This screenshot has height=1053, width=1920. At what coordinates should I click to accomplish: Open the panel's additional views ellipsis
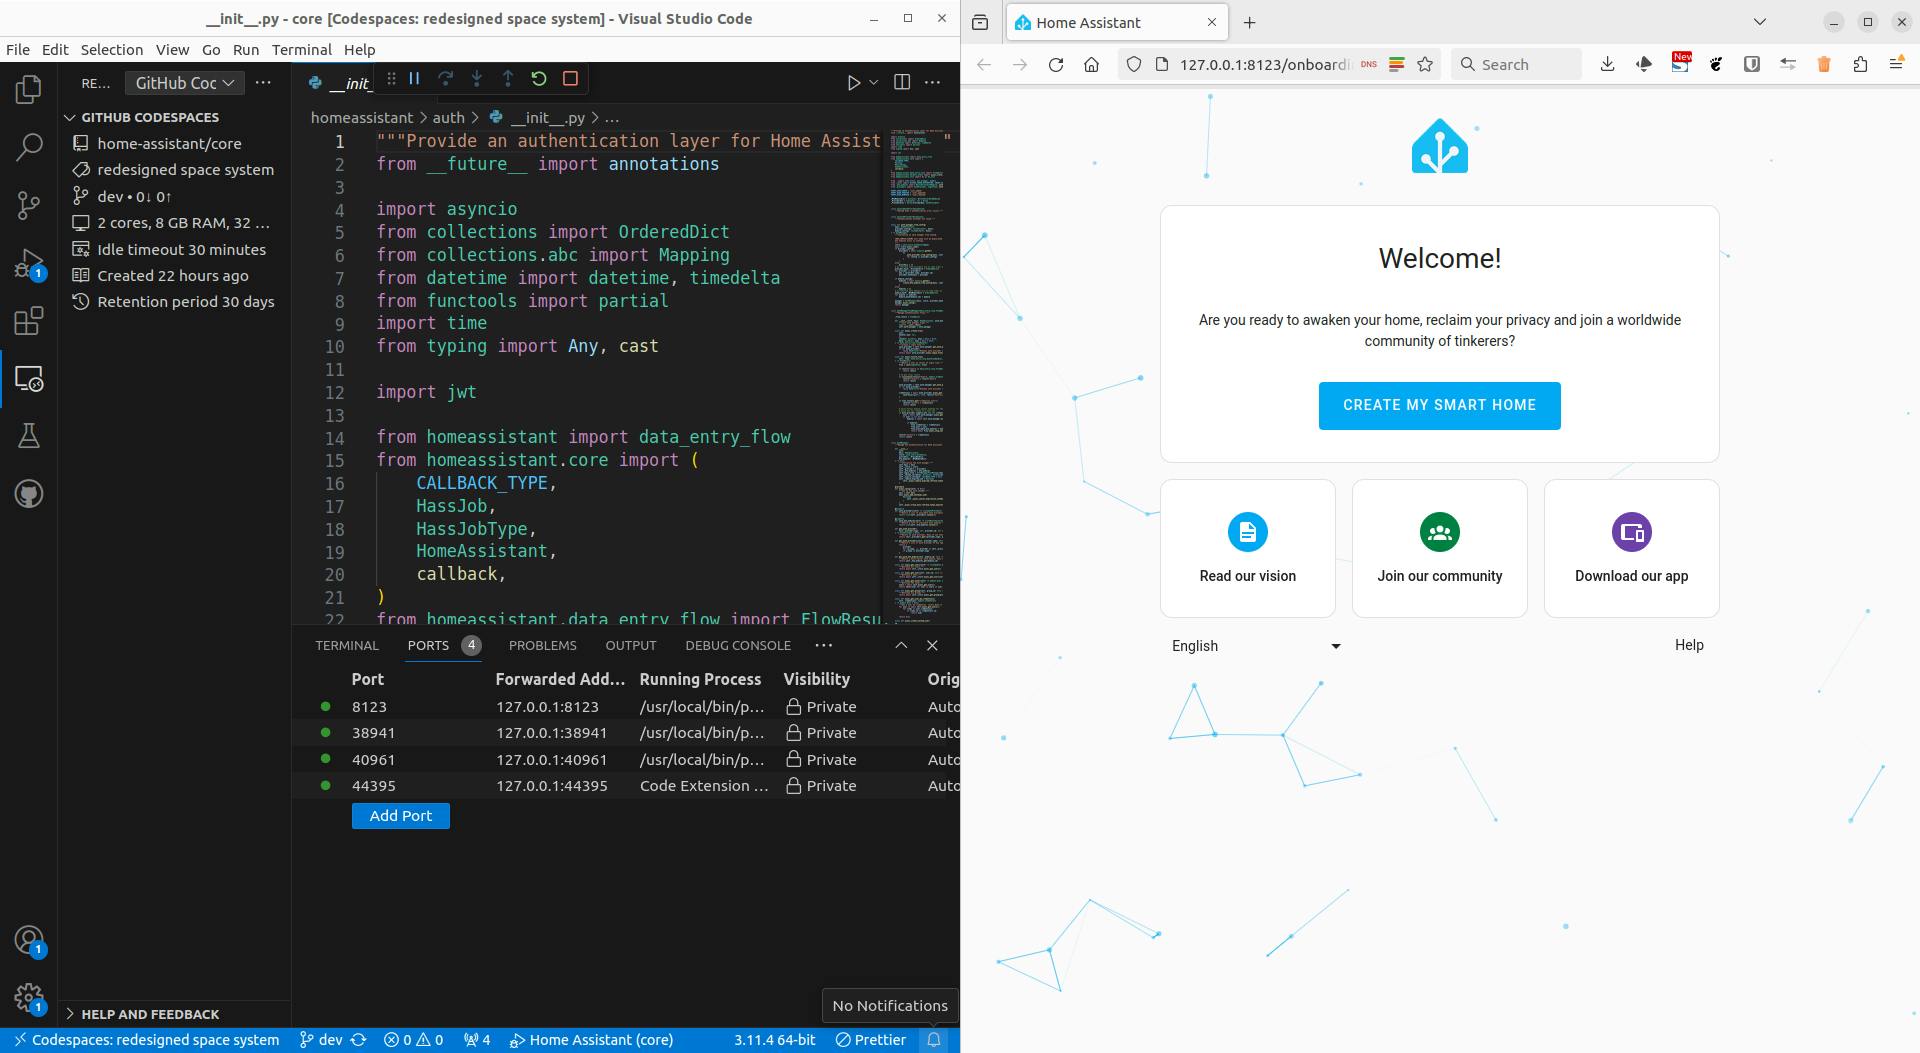[x=824, y=645]
